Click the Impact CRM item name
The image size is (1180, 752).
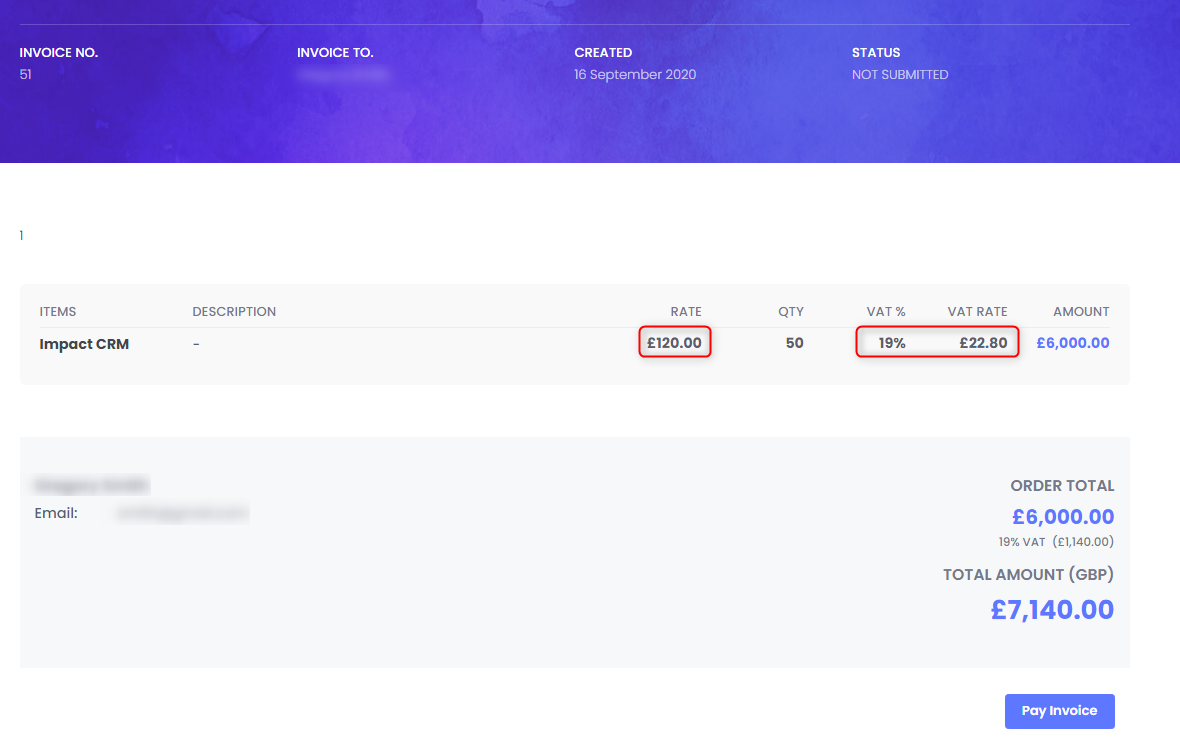coord(84,343)
